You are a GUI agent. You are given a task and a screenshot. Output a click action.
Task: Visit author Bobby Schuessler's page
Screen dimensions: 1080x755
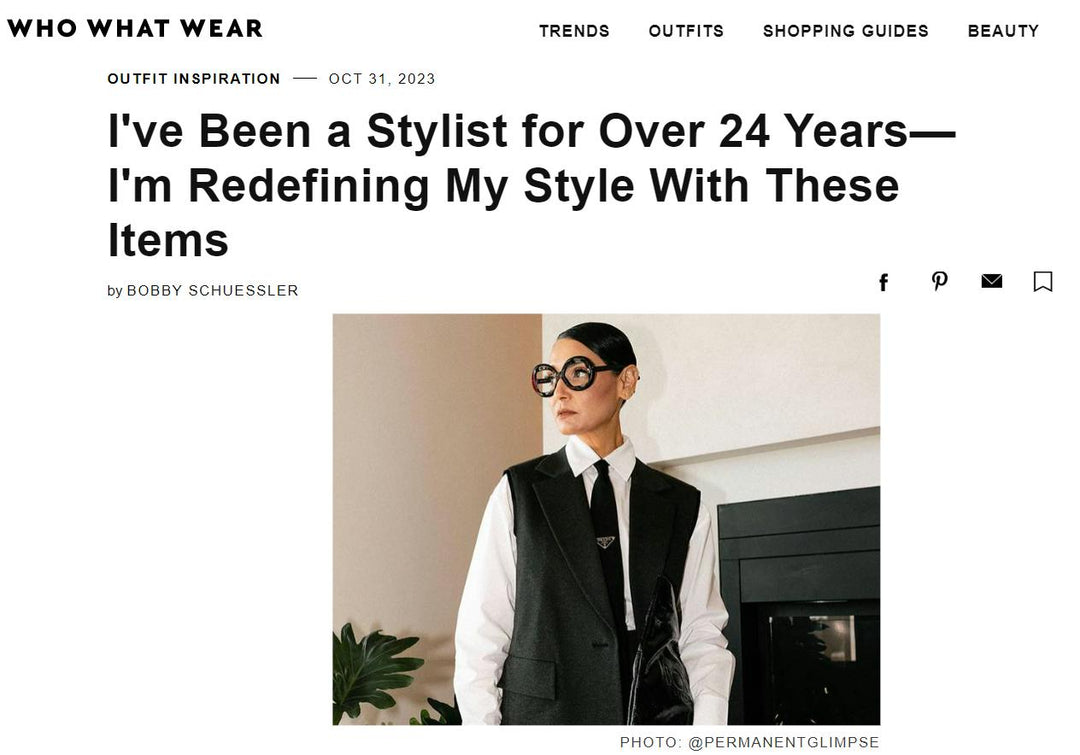pyautogui.click(x=212, y=291)
